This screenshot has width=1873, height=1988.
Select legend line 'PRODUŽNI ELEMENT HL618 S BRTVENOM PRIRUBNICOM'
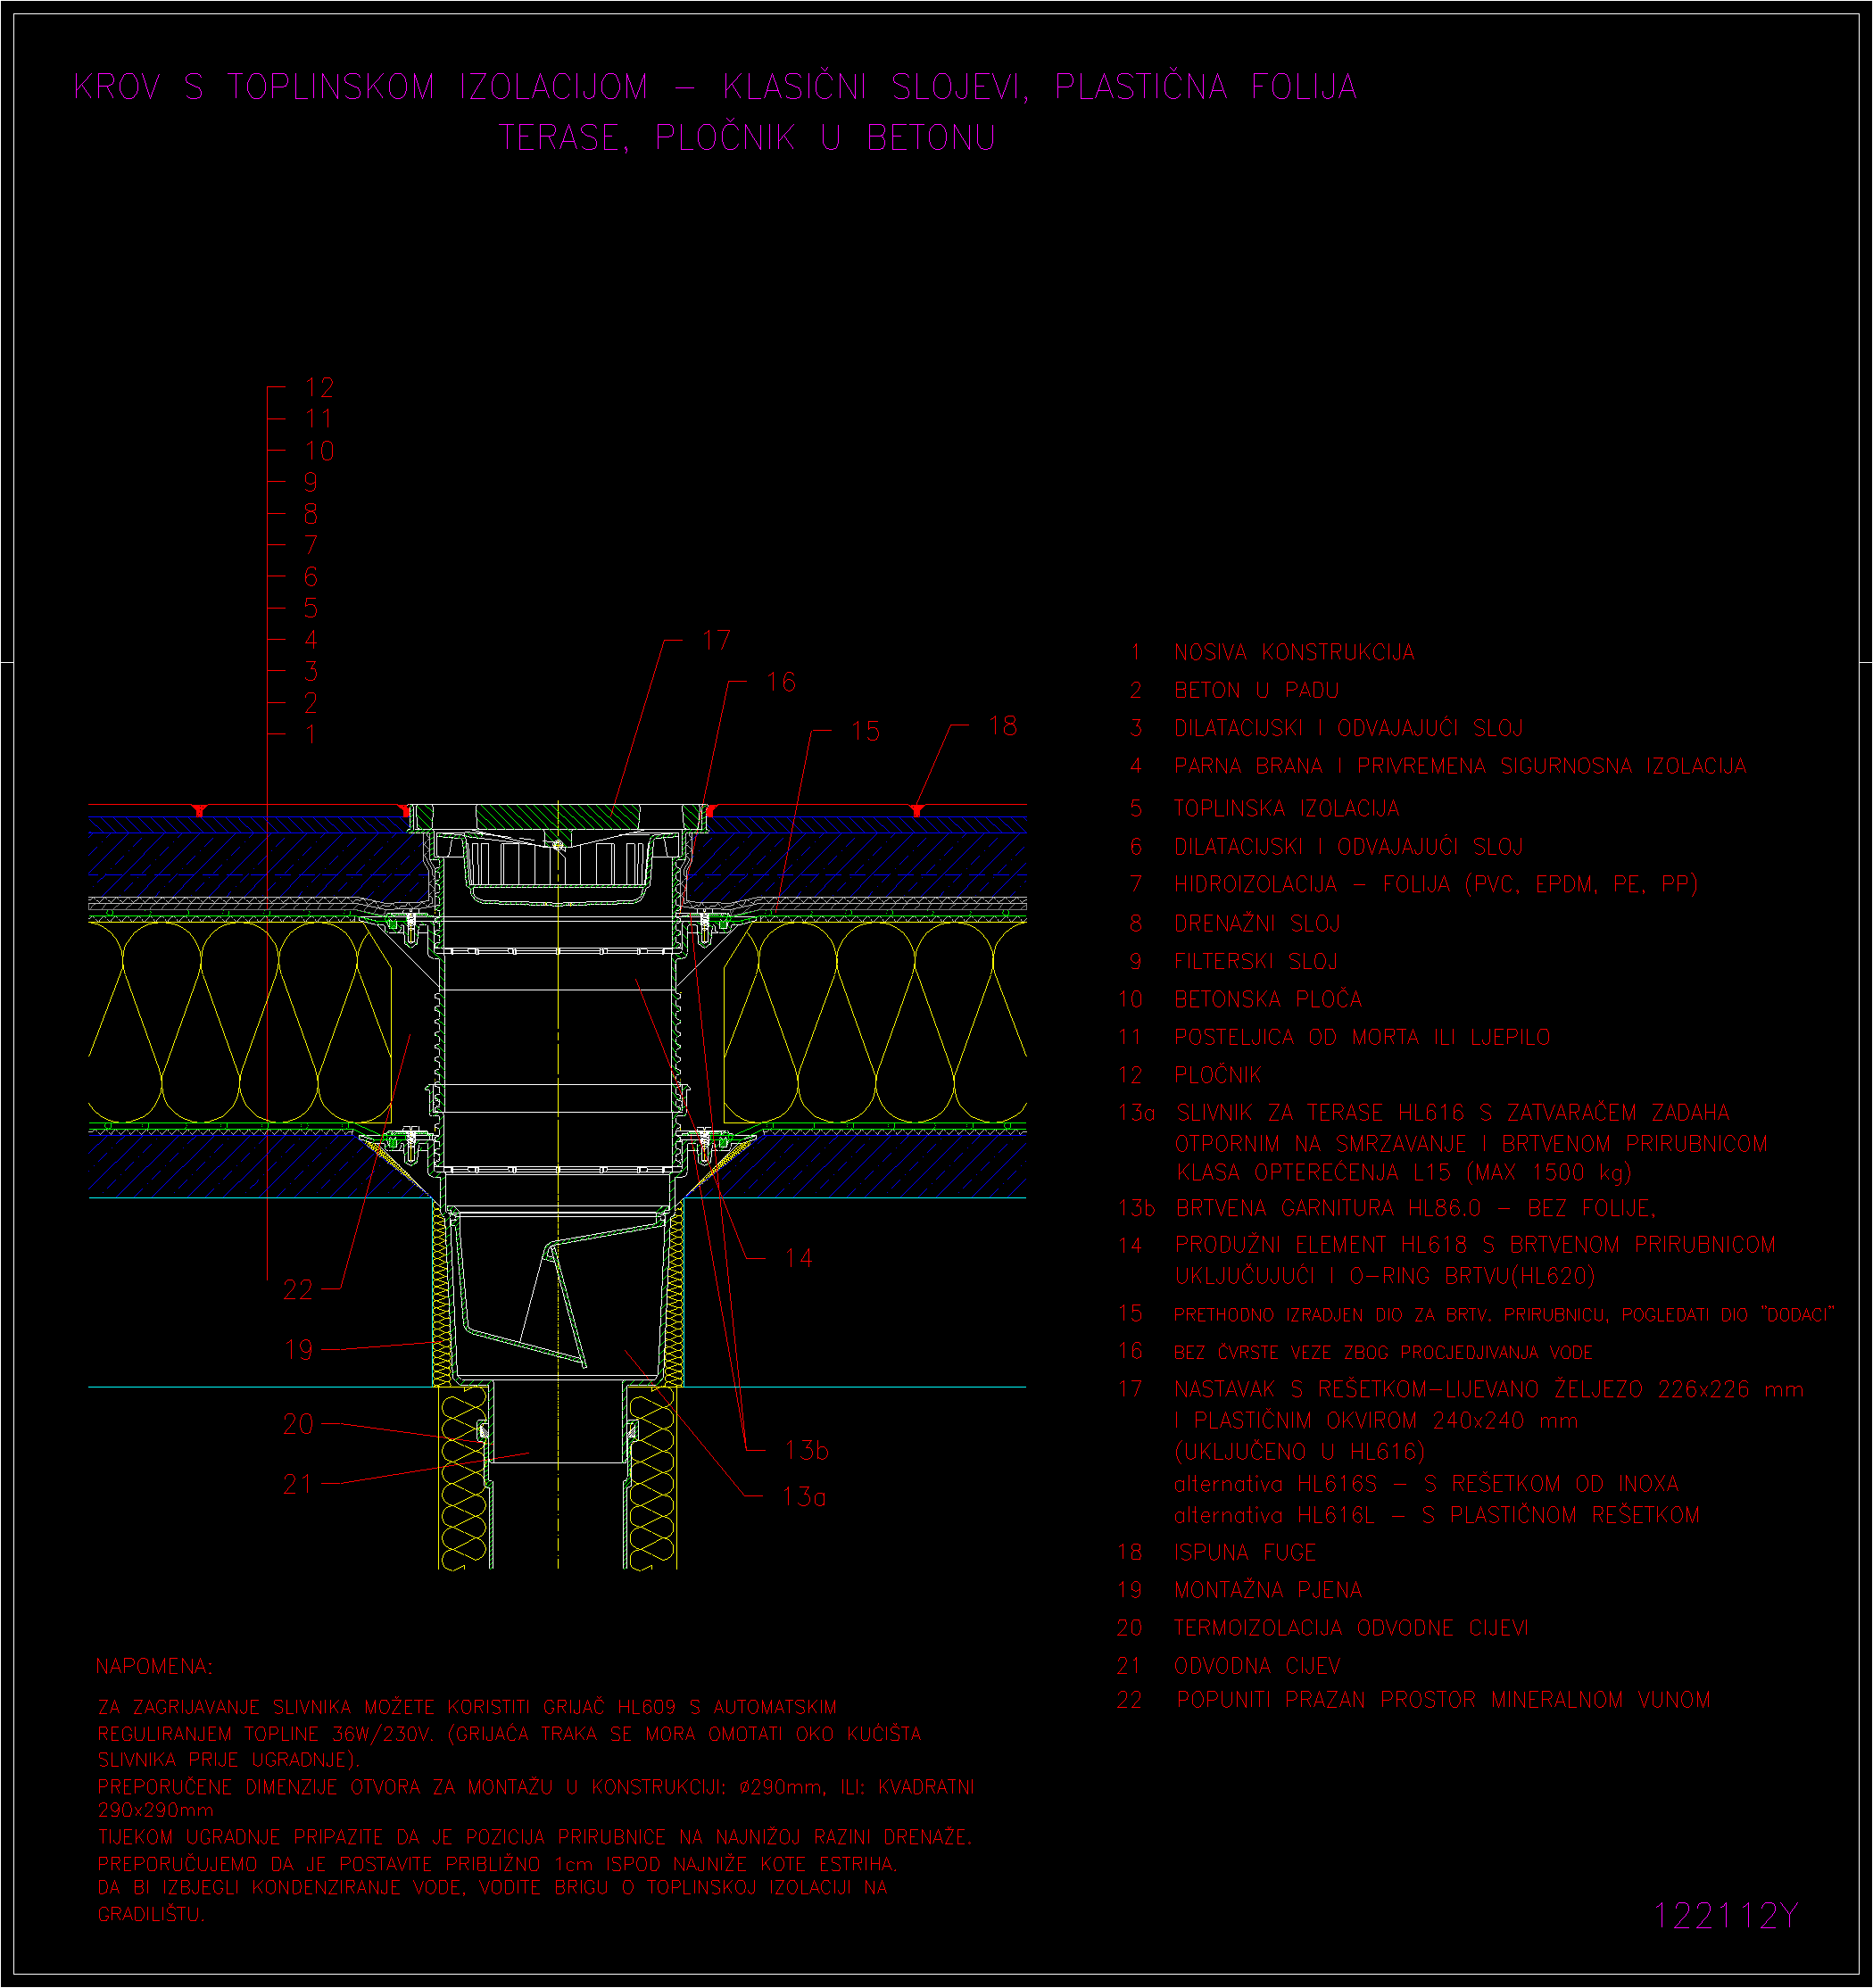pyautogui.click(x=1475, y=1245)
